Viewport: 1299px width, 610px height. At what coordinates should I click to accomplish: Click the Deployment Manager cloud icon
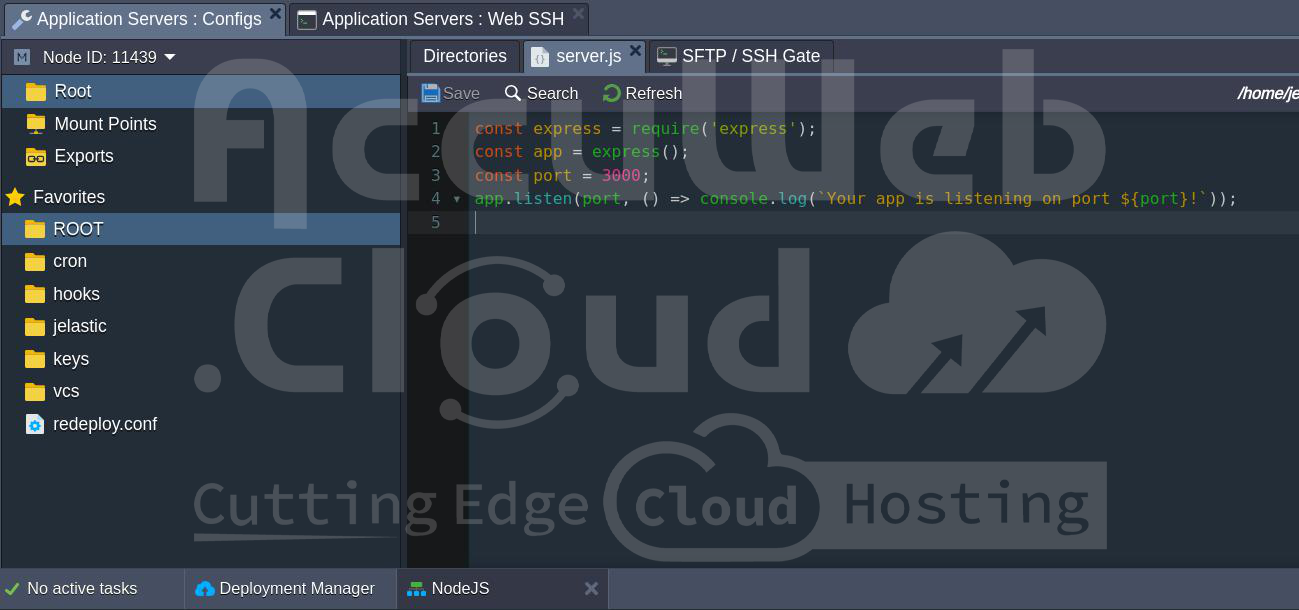205,589
